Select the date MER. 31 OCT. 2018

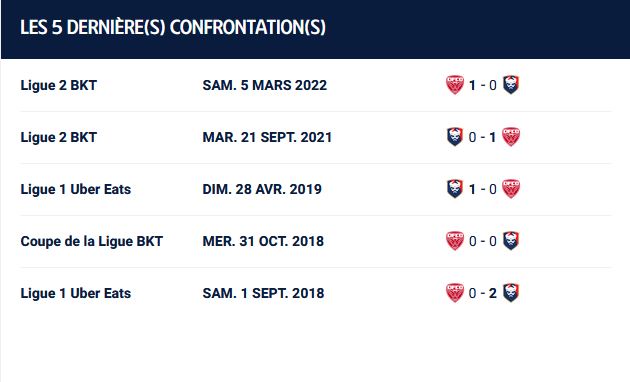[263, 241]
